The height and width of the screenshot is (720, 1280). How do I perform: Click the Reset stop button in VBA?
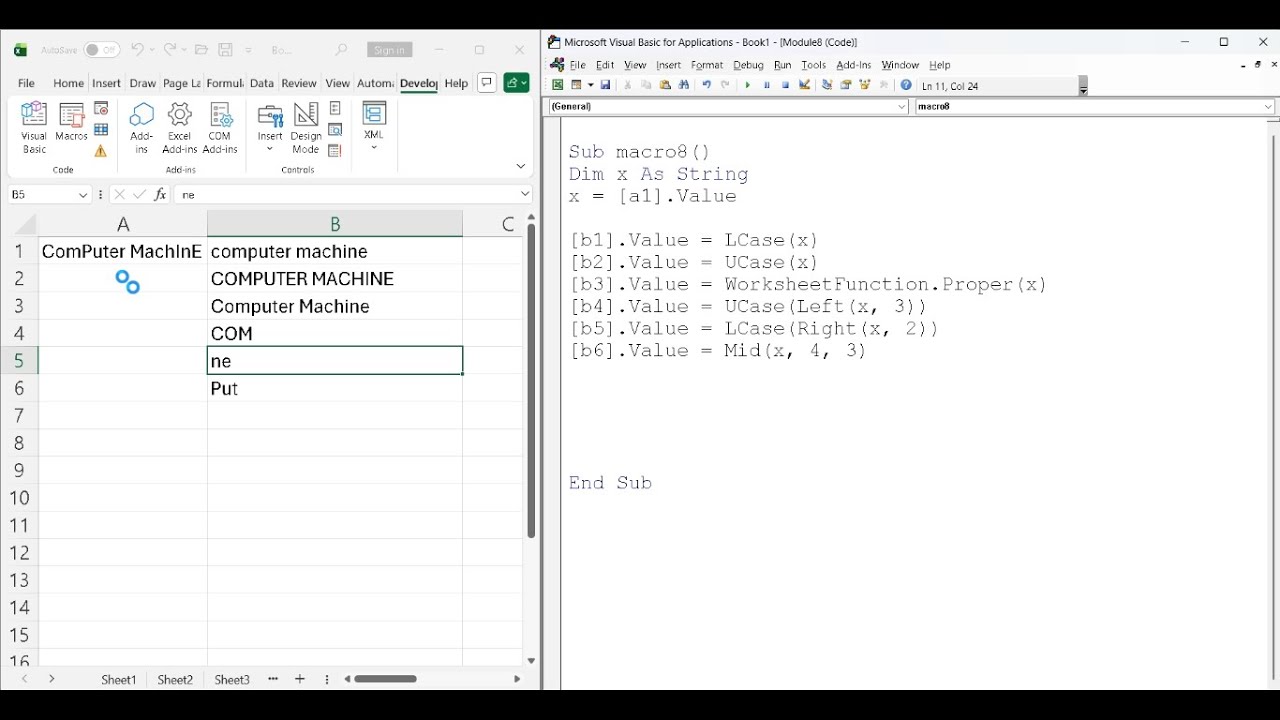(x=785, y=85)
